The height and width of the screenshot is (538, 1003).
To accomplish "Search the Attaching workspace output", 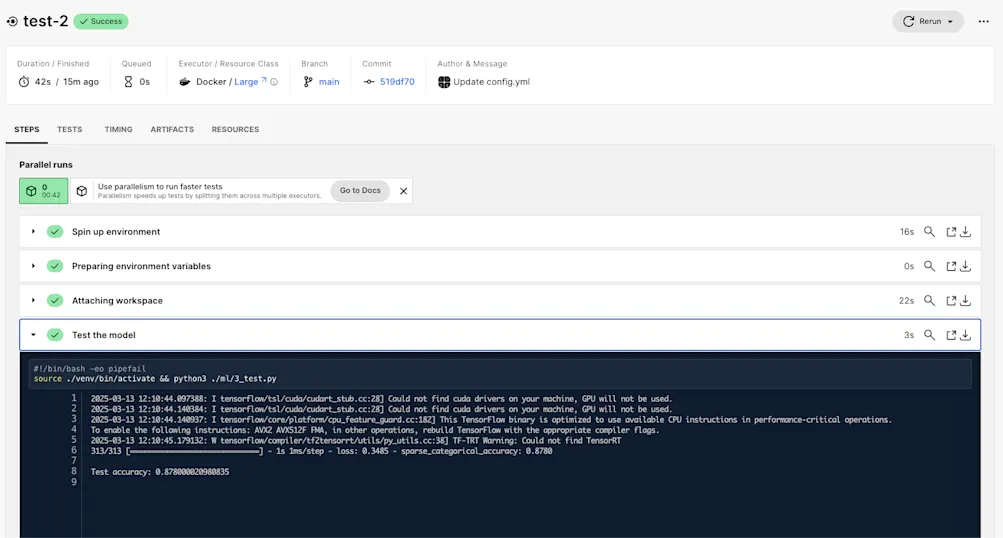I will click(929, 301).
